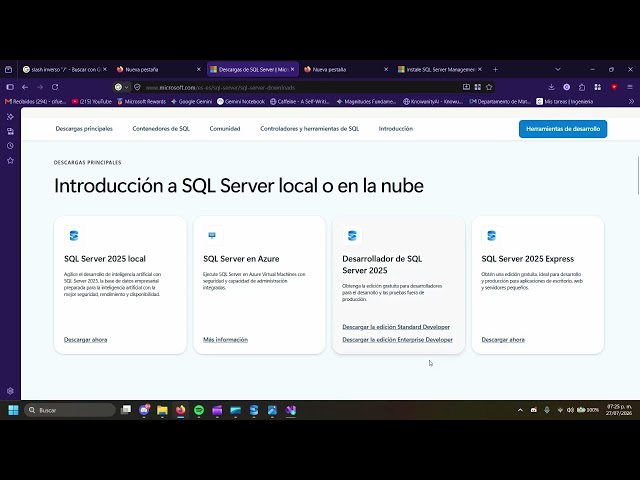This screenshot has height=480, width=640.
Task: Open 'Controladores y herramientas de SQL' nav item
Action: click(x=309, y=129)
